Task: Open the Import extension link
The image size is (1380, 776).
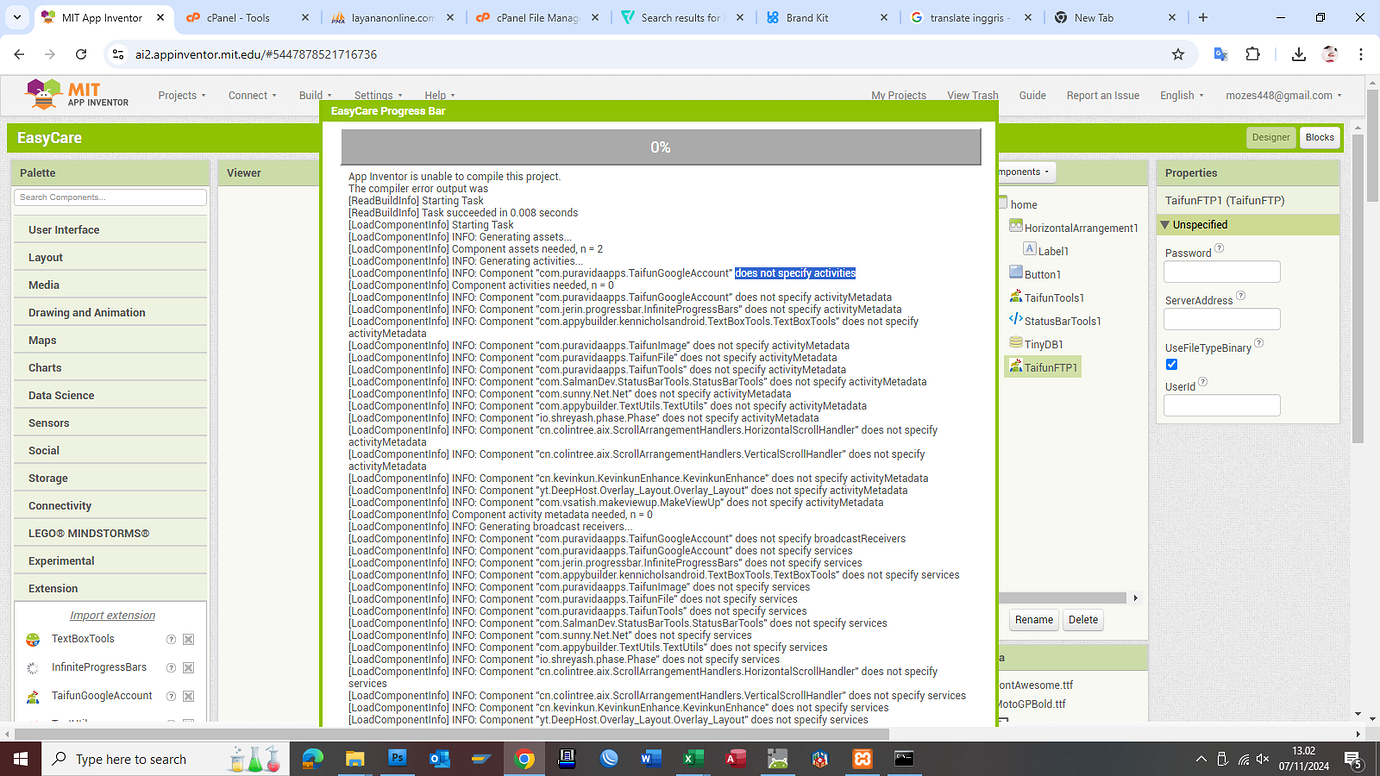Action: coord(110,615)
